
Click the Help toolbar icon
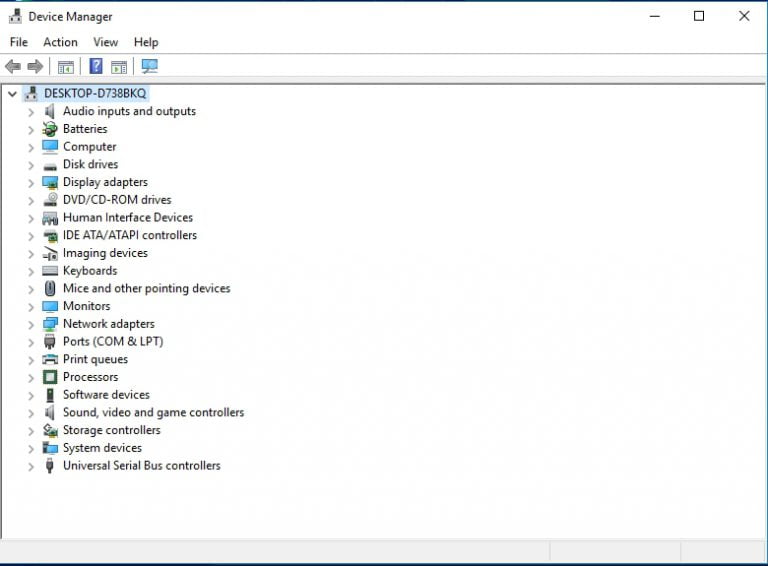tap(96, 67)
